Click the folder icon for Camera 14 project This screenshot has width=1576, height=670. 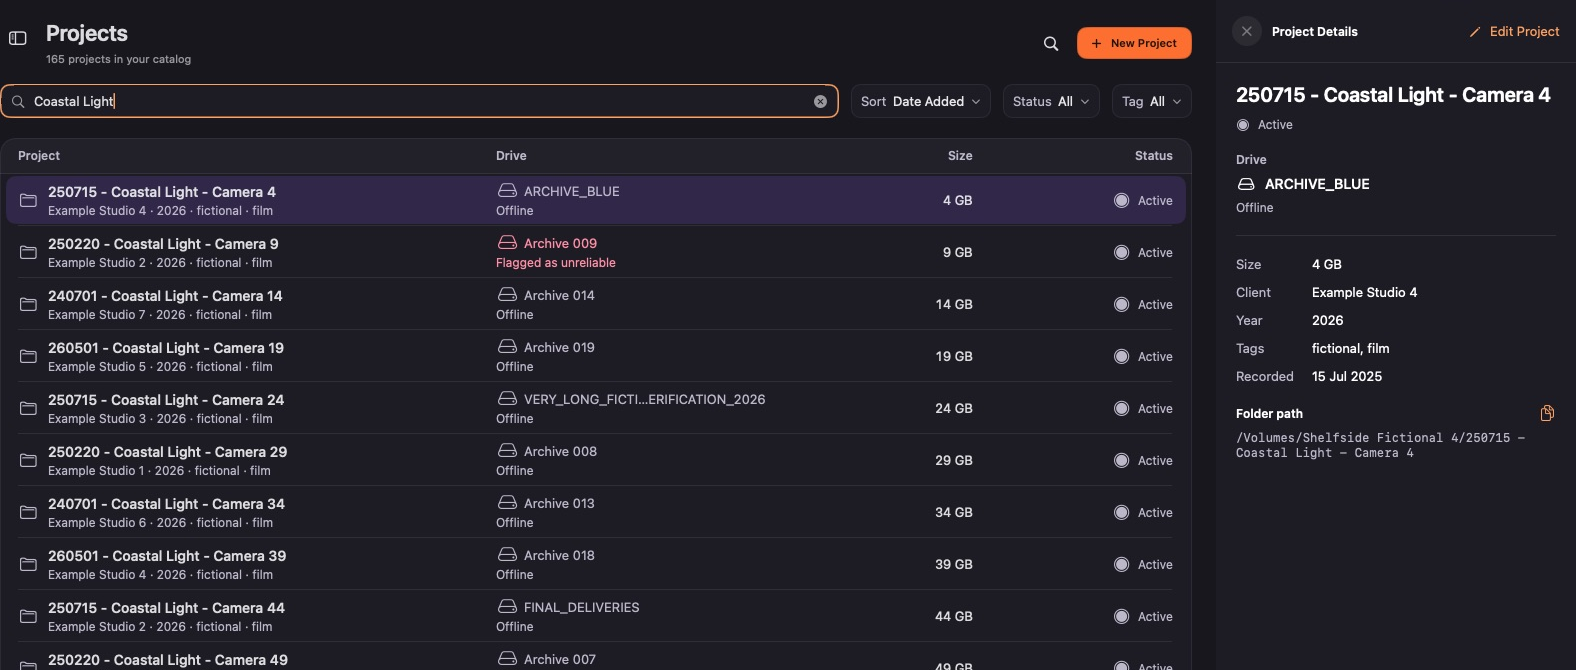tap(29, 305)
